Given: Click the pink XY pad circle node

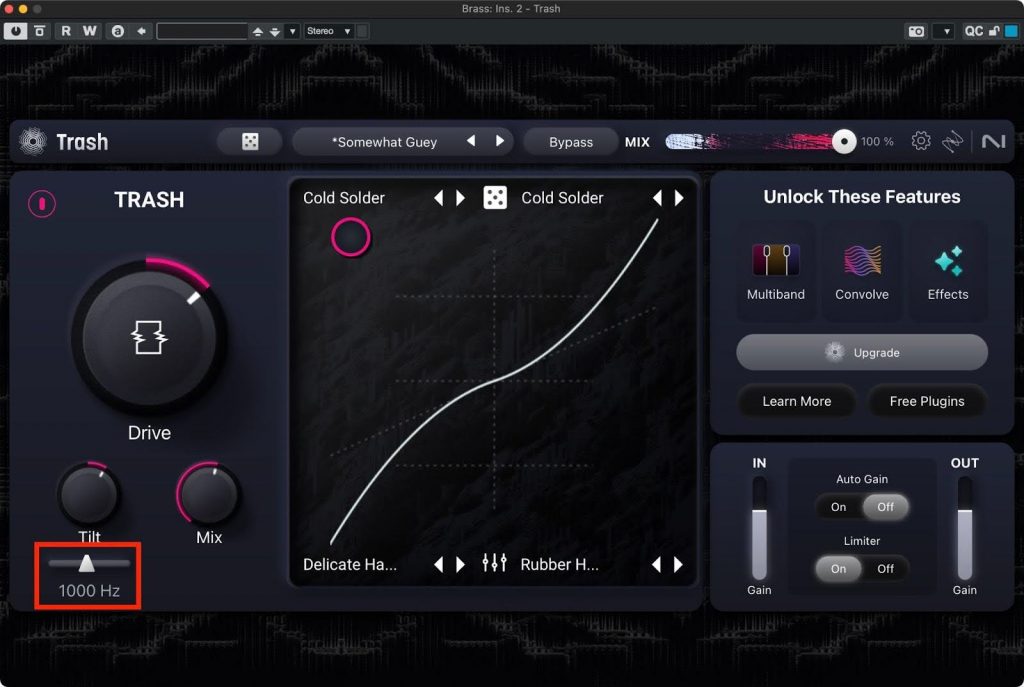Looking at the screenshot, I should coord(351,237).
